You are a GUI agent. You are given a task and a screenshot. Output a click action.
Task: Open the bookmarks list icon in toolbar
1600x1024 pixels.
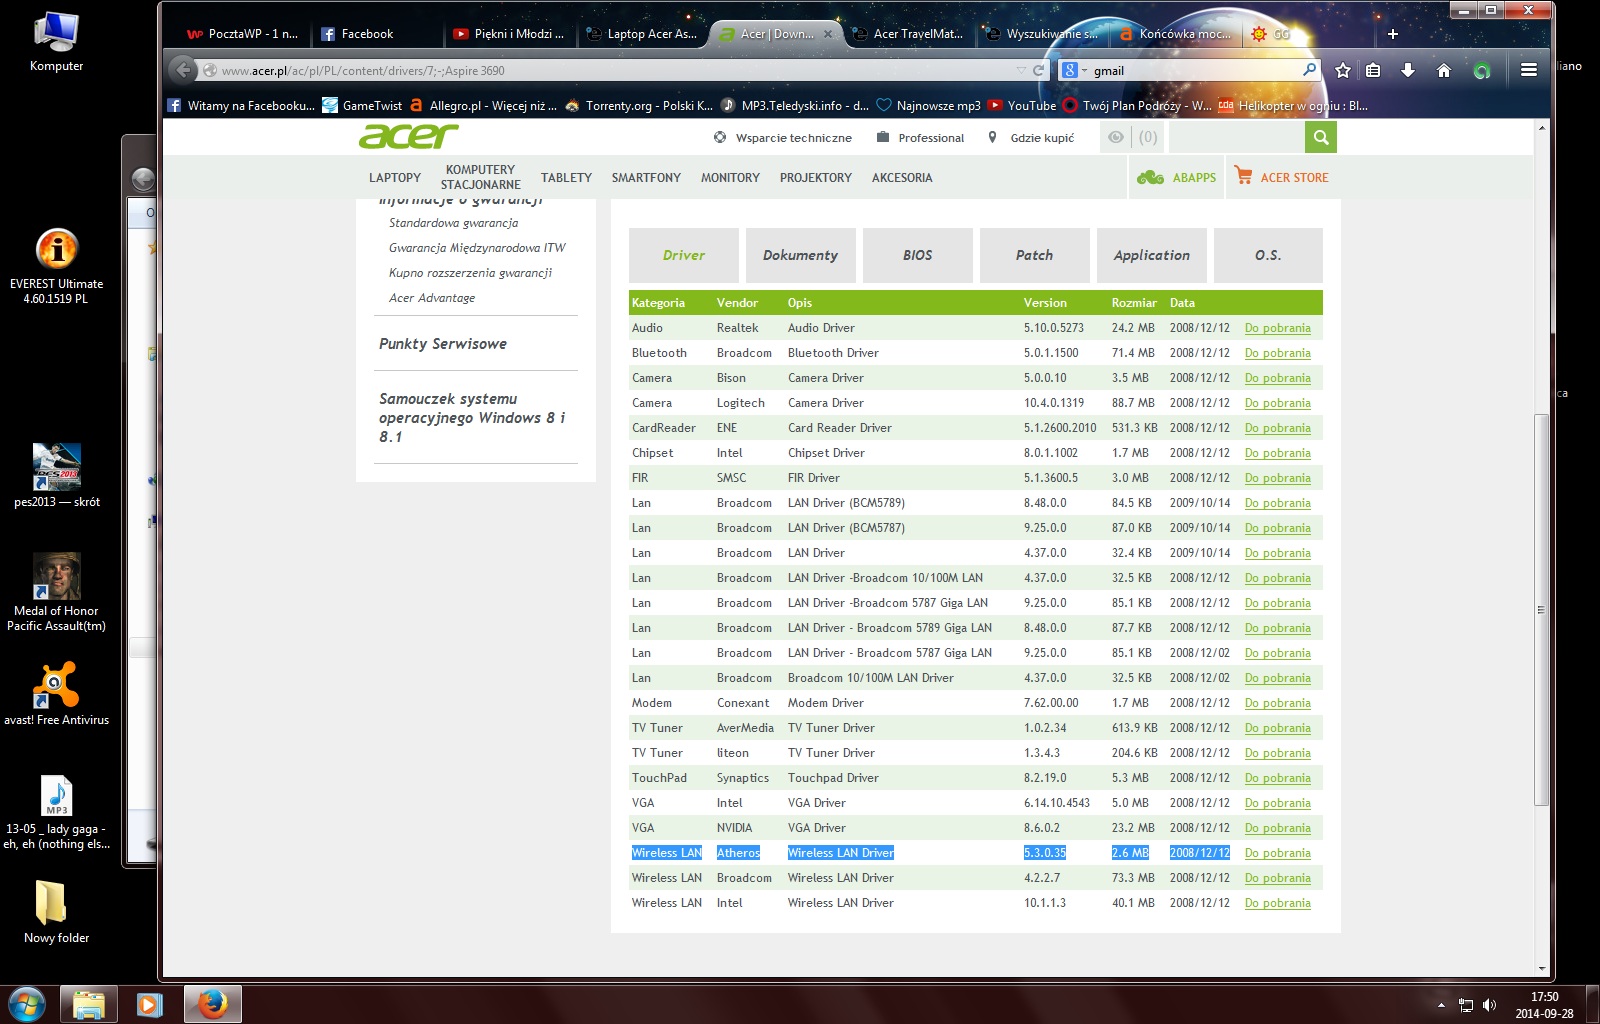[x=1373, y=70]
